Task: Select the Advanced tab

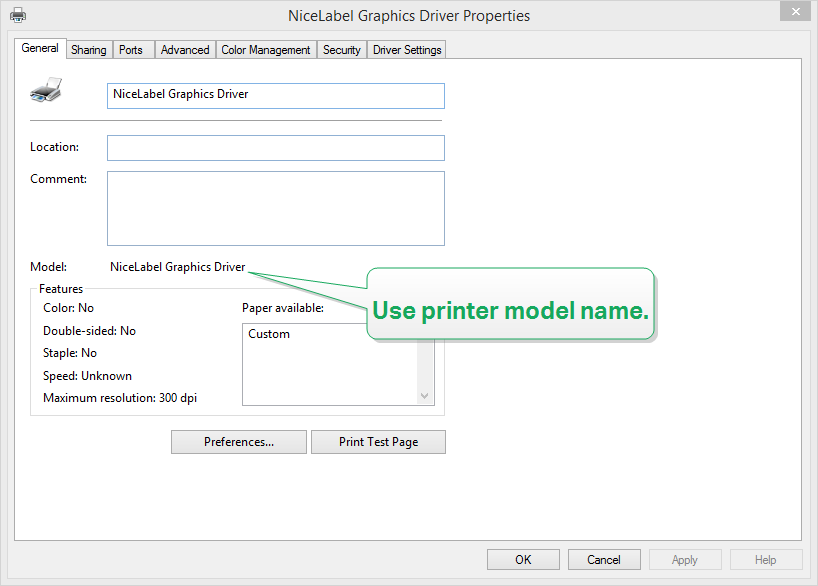Action: point(185,50)
